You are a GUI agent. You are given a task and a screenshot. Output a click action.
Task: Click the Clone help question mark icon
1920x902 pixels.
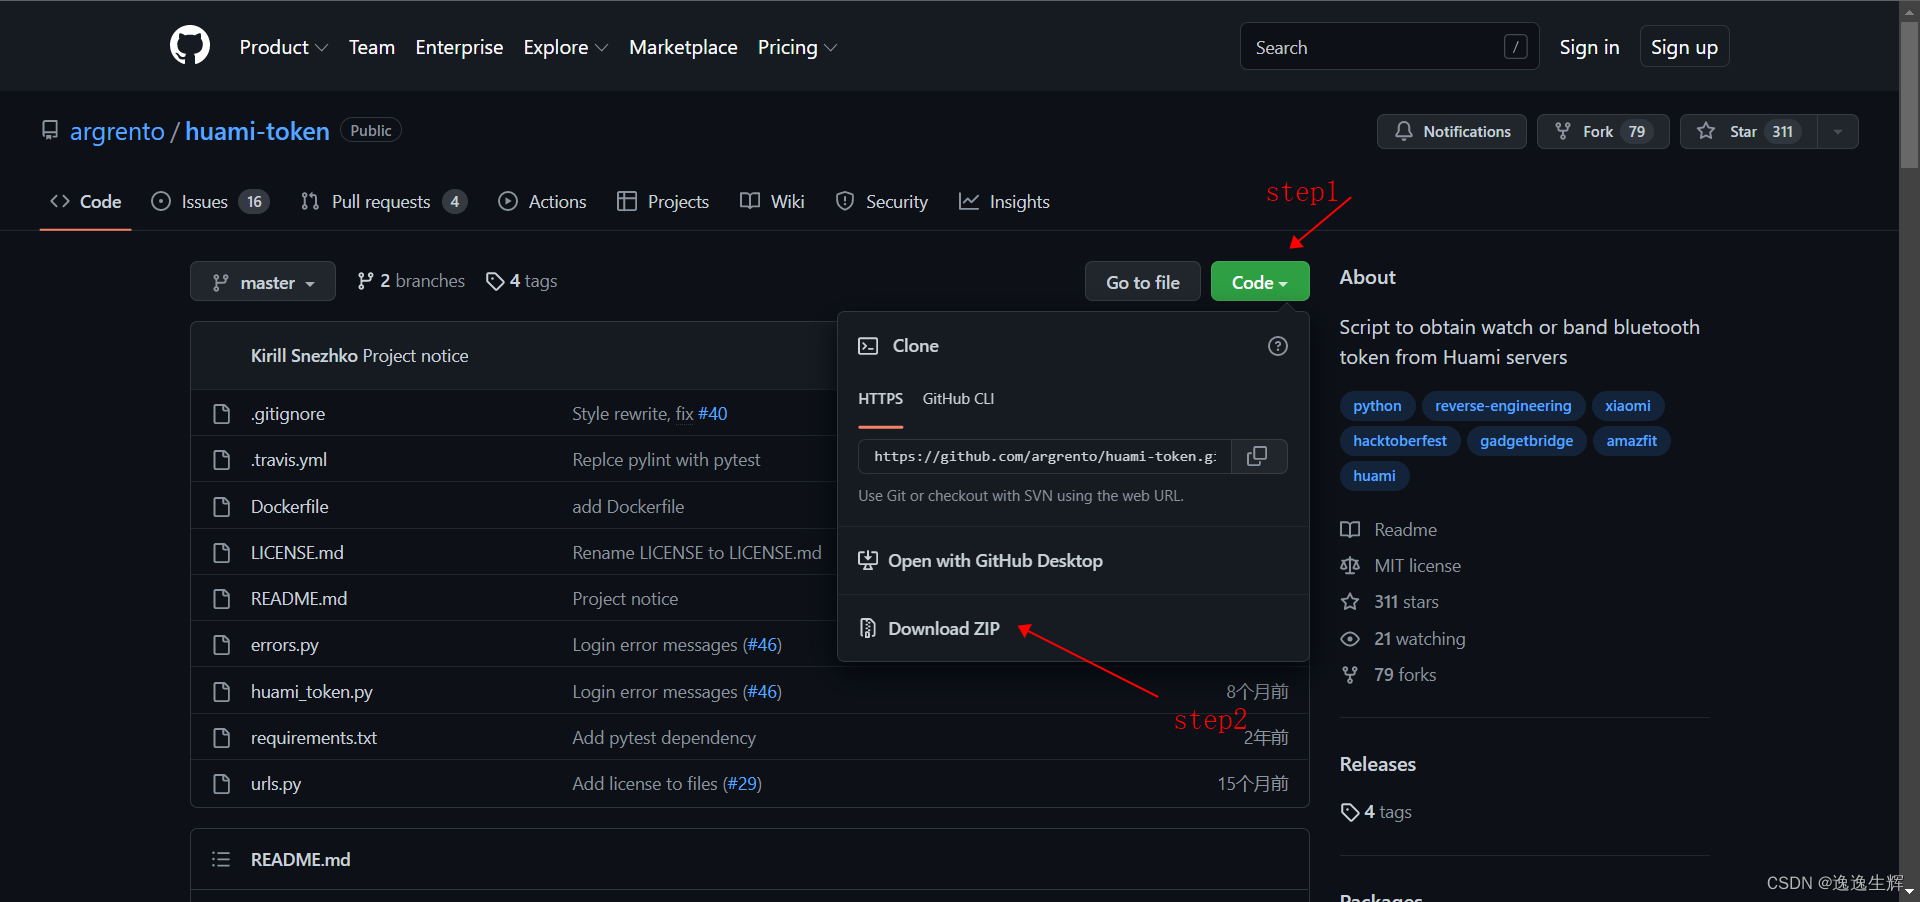tap(1277, 346)
